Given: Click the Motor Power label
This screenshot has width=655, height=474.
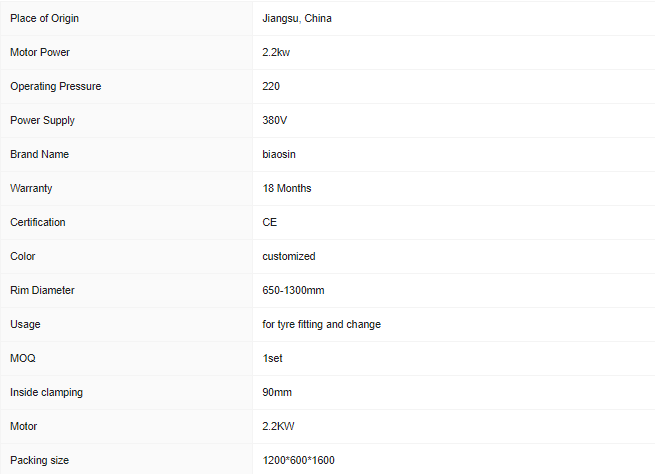Looking at the screenshot, I should pos(40,52).
